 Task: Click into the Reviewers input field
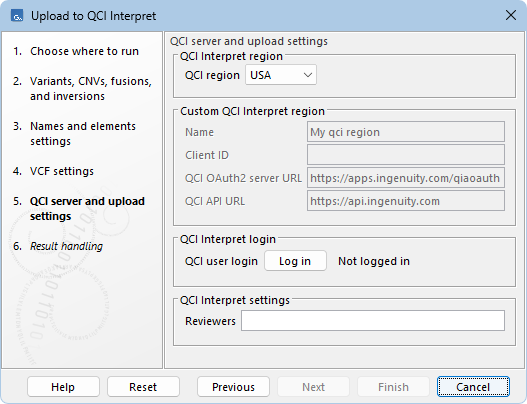(373, 321)
